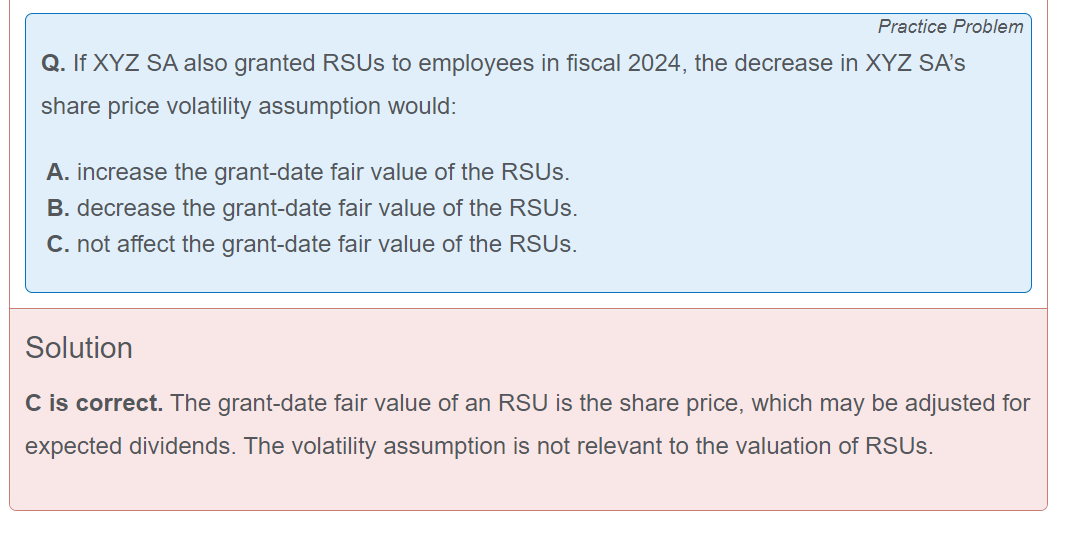
Task: Click the bold letter B option marker
Action: 58,208
